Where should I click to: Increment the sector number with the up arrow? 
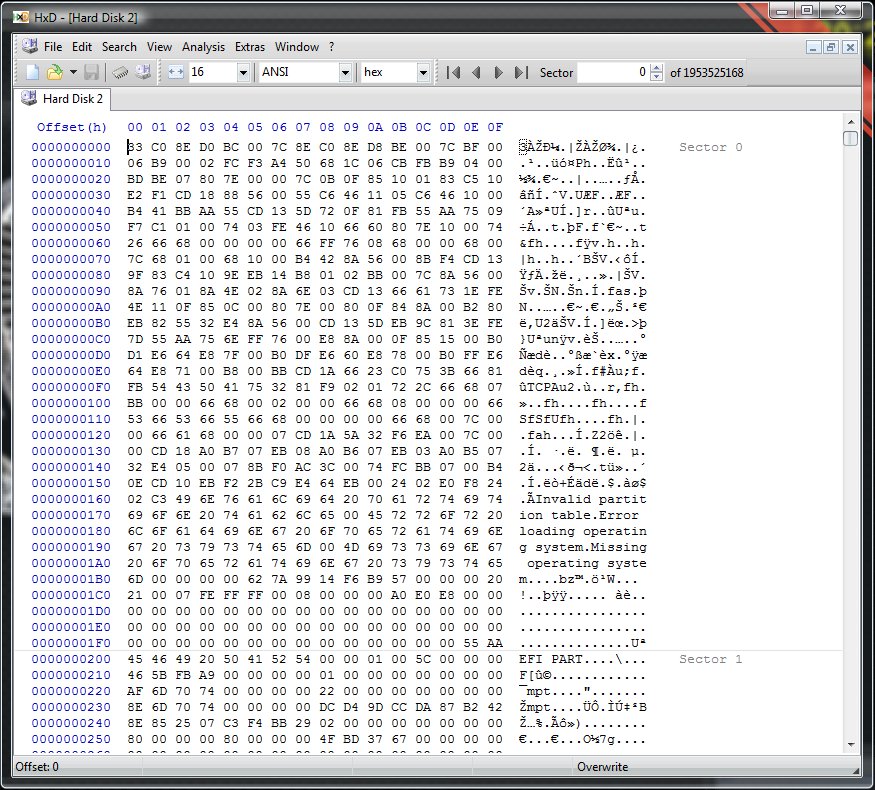pos(657,68)
